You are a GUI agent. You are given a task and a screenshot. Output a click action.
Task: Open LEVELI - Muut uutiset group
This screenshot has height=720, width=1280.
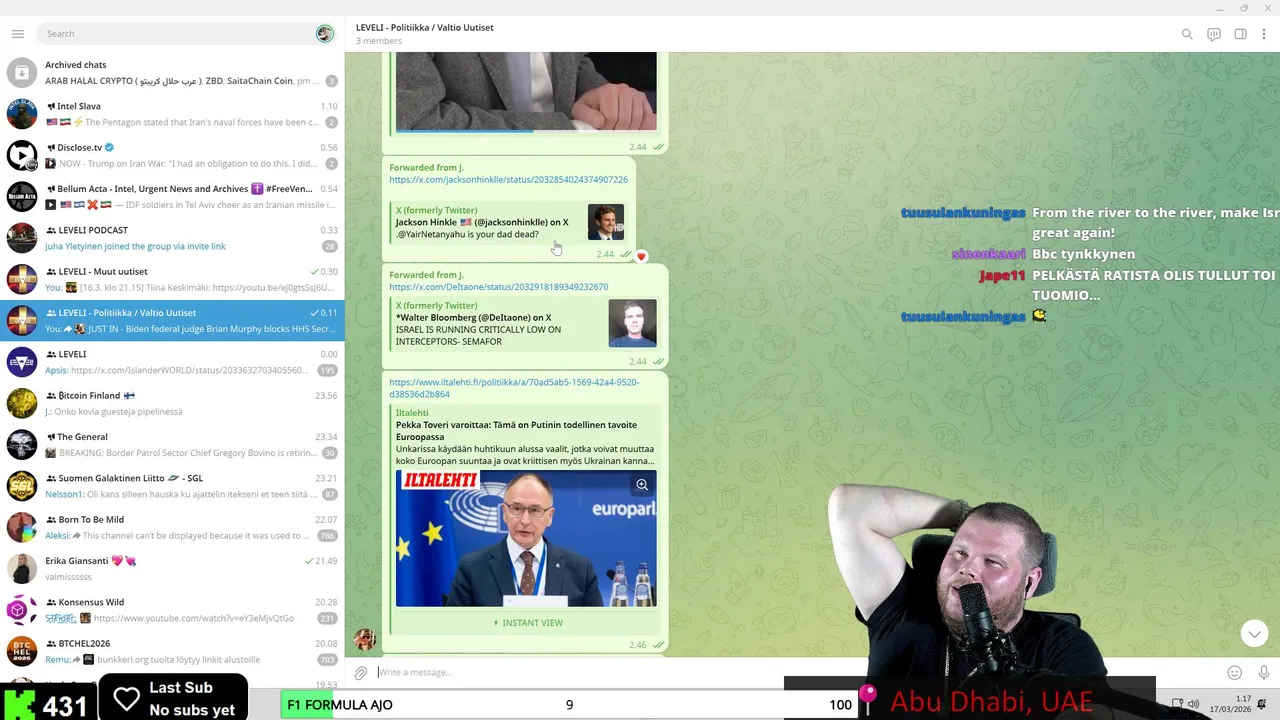click(x=172, y=279)
